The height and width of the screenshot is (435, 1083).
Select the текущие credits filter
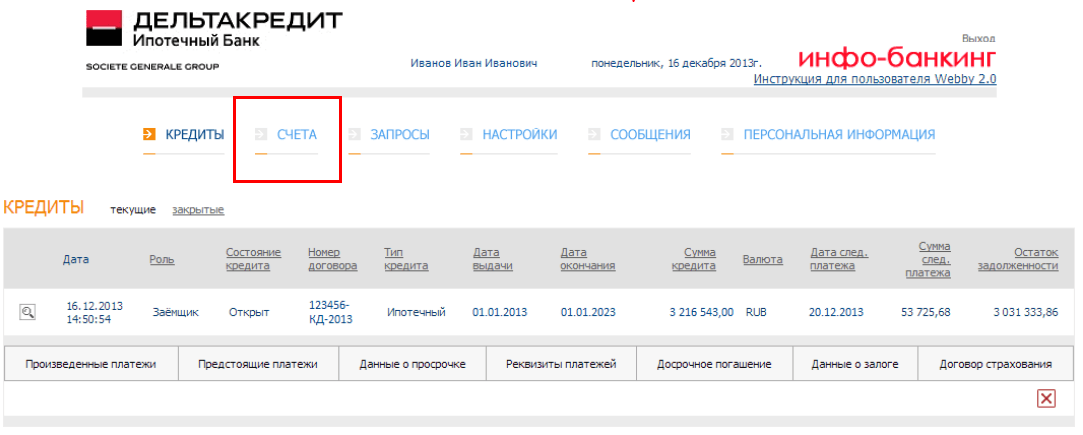click(x=133, y=210)
